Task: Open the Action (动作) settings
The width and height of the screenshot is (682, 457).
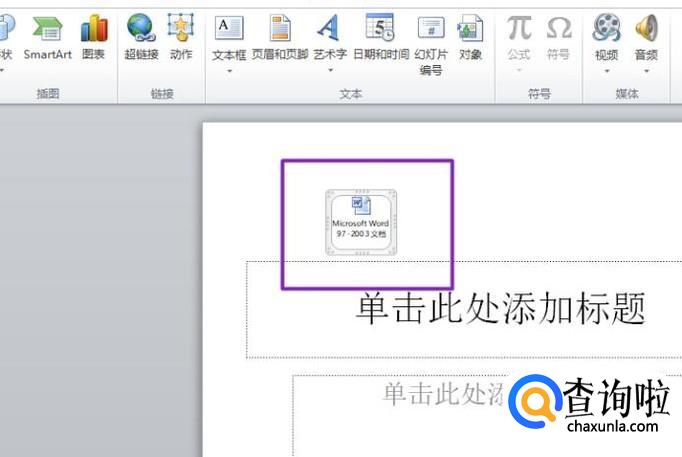Action: [x=181, y=38]
